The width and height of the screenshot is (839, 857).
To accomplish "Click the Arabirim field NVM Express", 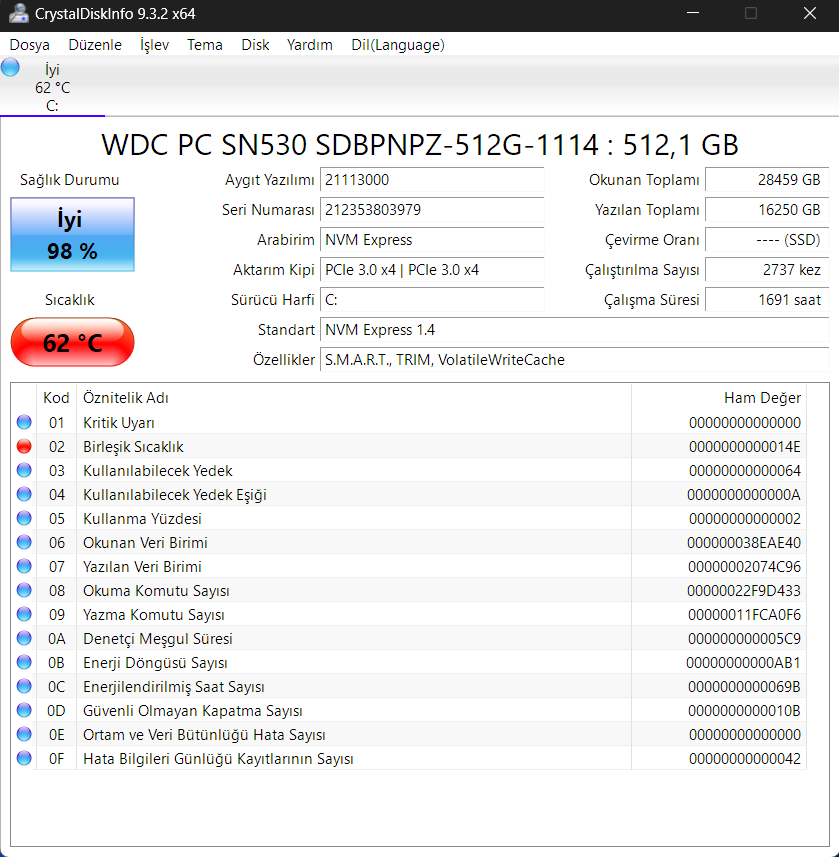I will [x=432, y=240].
